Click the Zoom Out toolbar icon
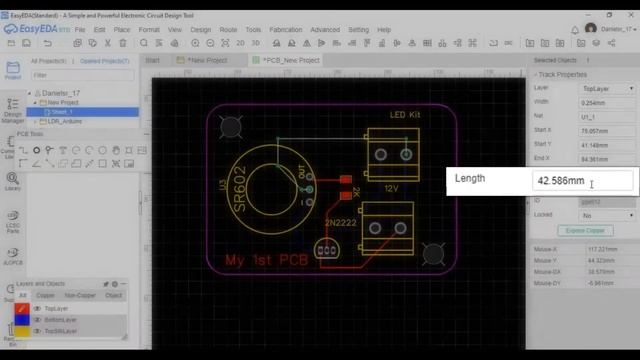This screenshot has width=640, height=360. pyautogui.click(x=210, y=43)
